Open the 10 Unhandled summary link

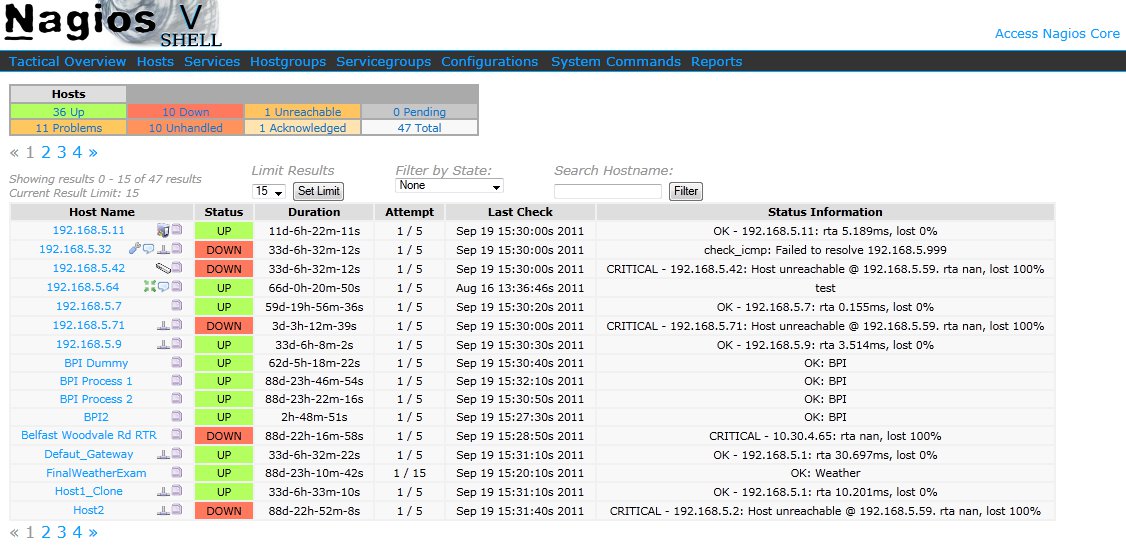(185, 128)
